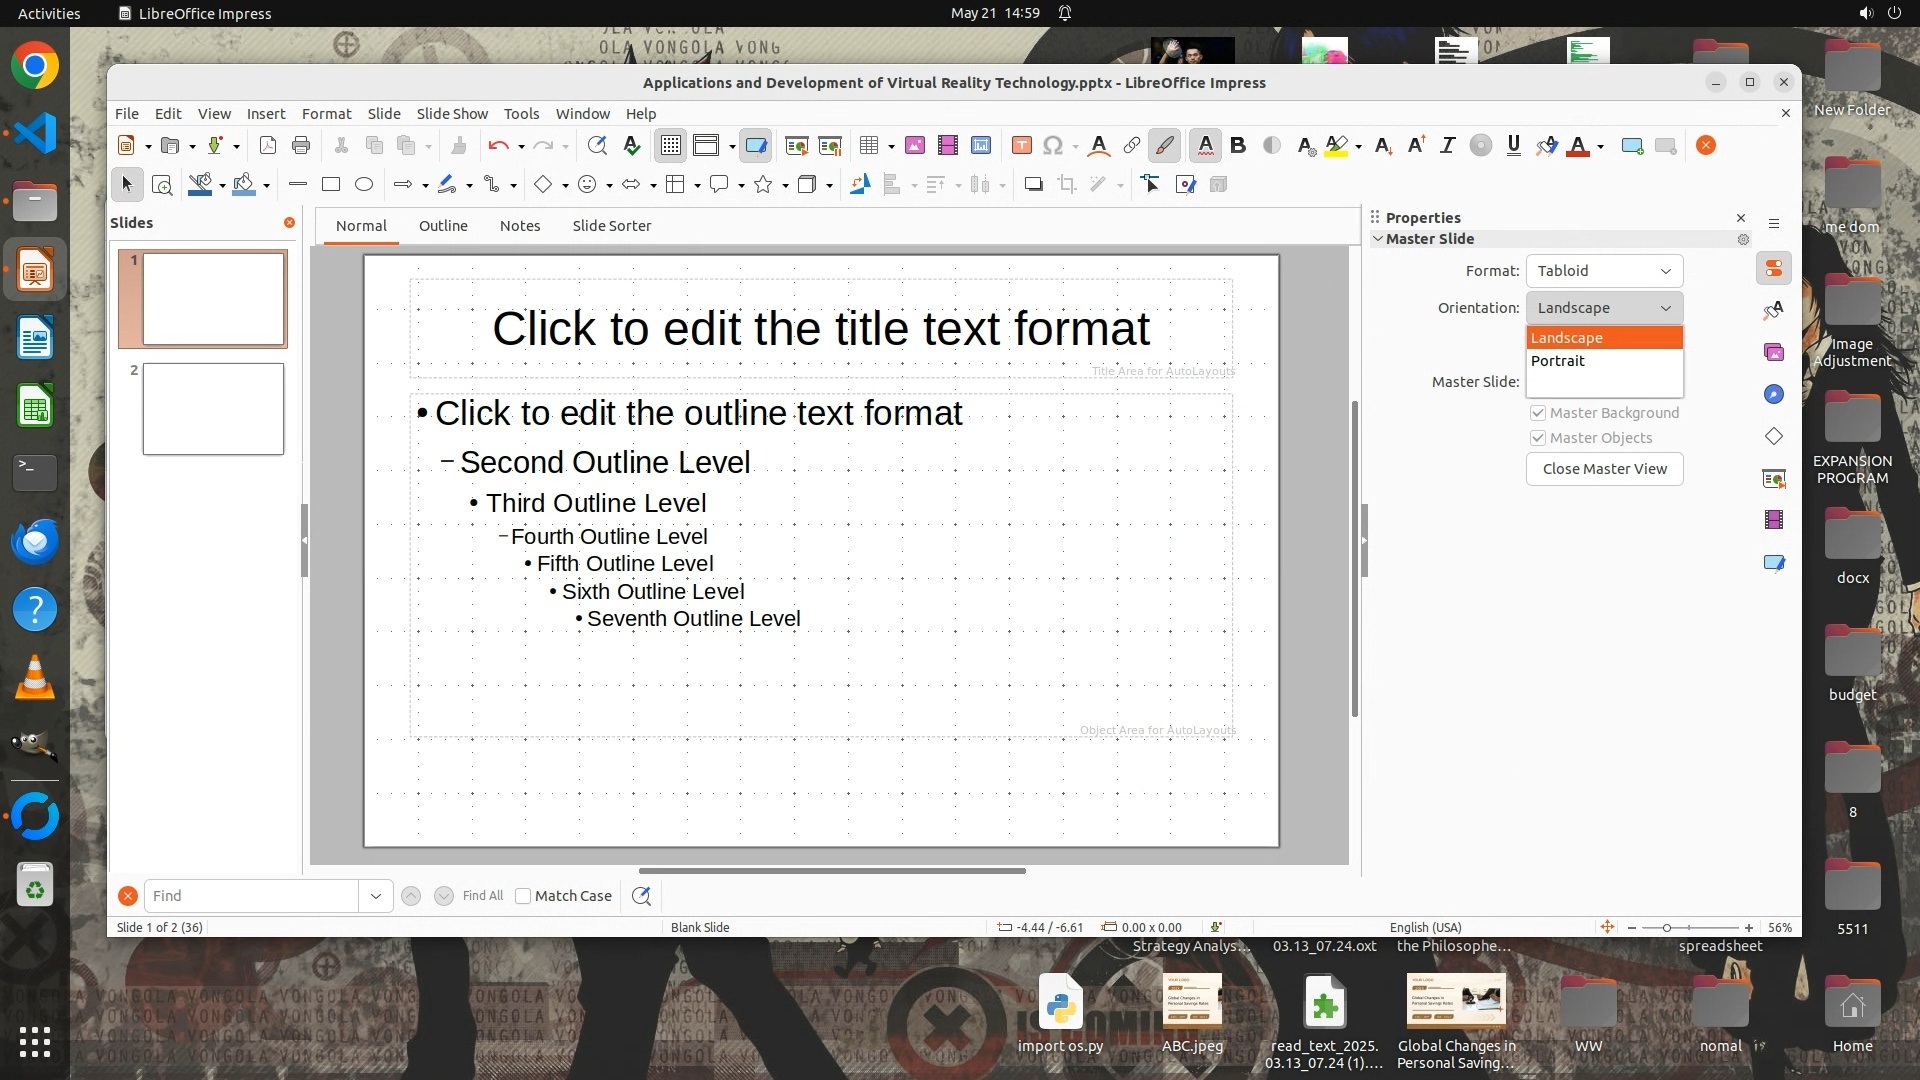Collapse the Master Slide section
Image resolution: width=1920 pixels, height=1080 pixels.
click(x=1378, y=239)
